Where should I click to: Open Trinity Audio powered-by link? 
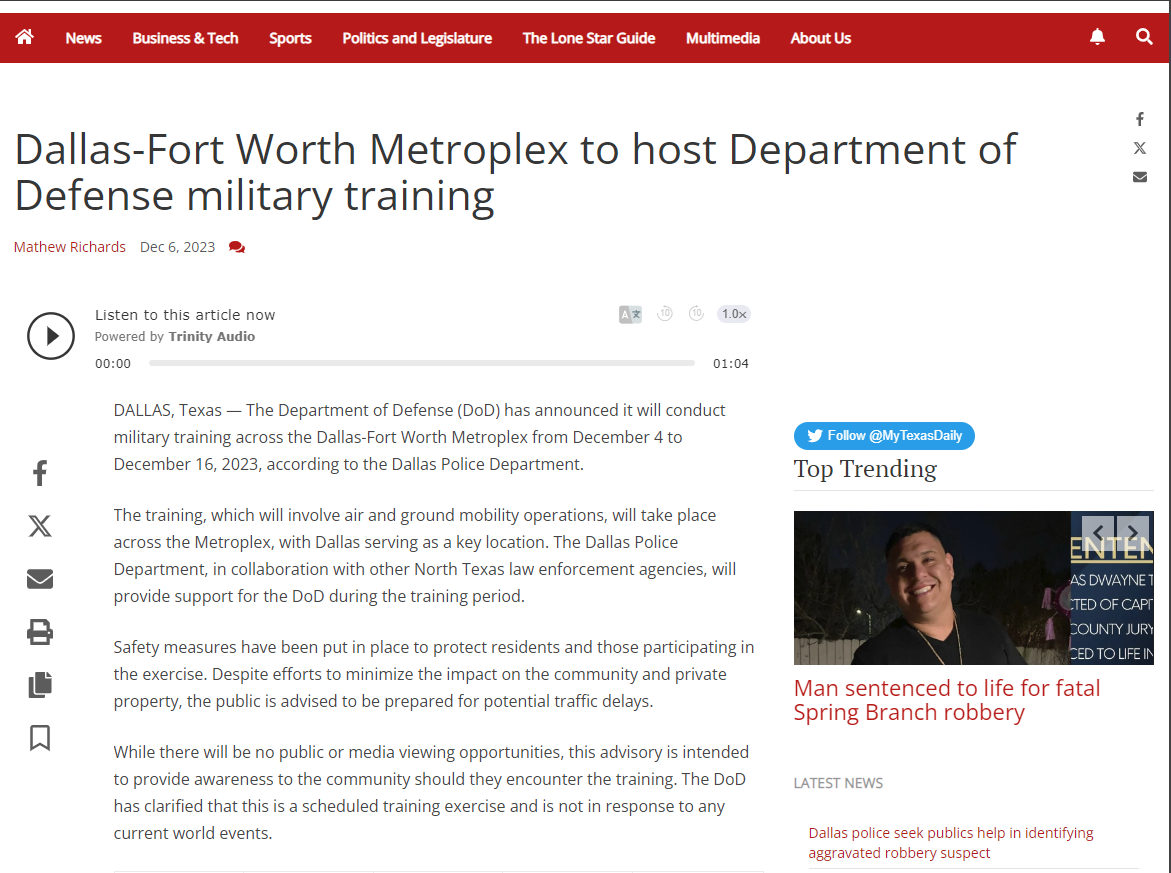pos(211,337)
